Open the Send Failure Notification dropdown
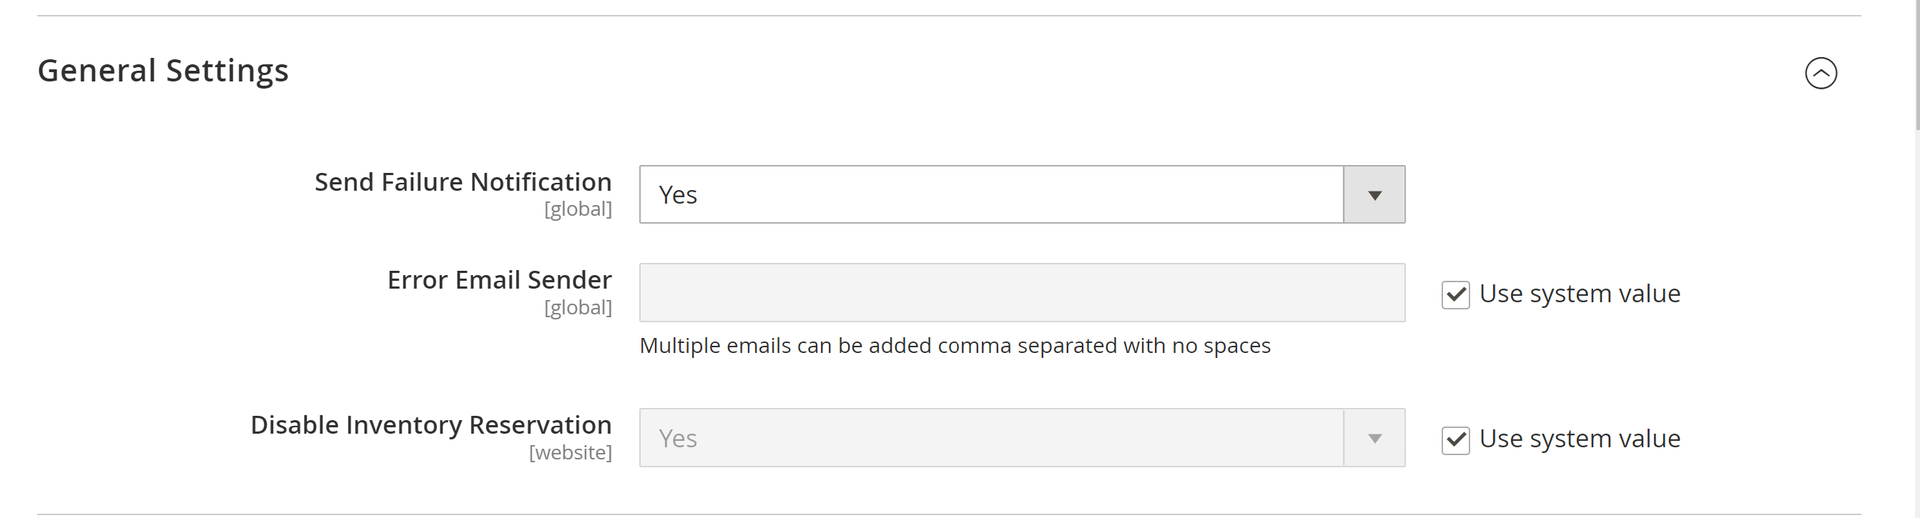Viewport: 1920px width, 518px height. 990,194
